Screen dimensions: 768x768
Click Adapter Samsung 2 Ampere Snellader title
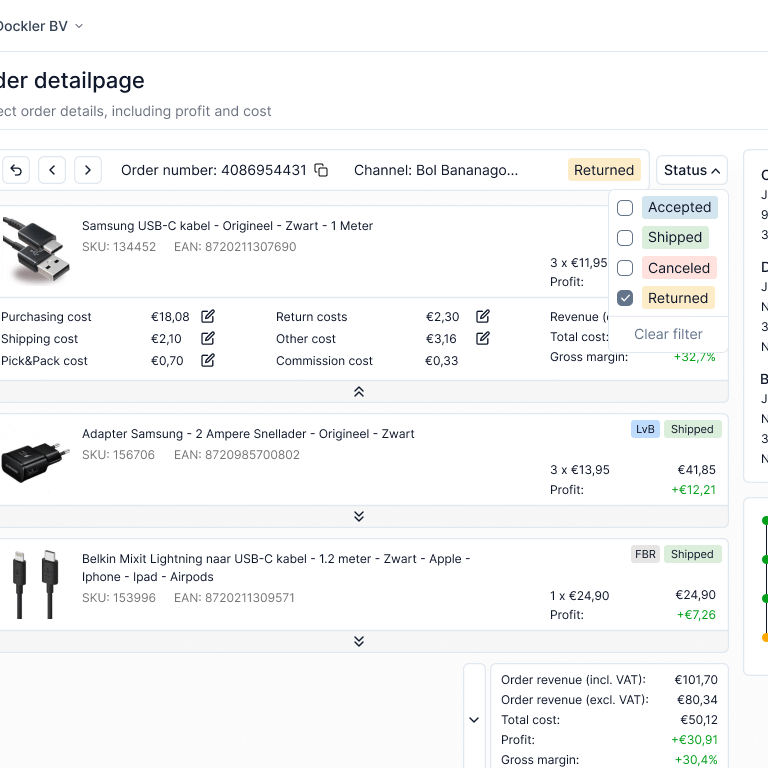[x=248, y=434]
